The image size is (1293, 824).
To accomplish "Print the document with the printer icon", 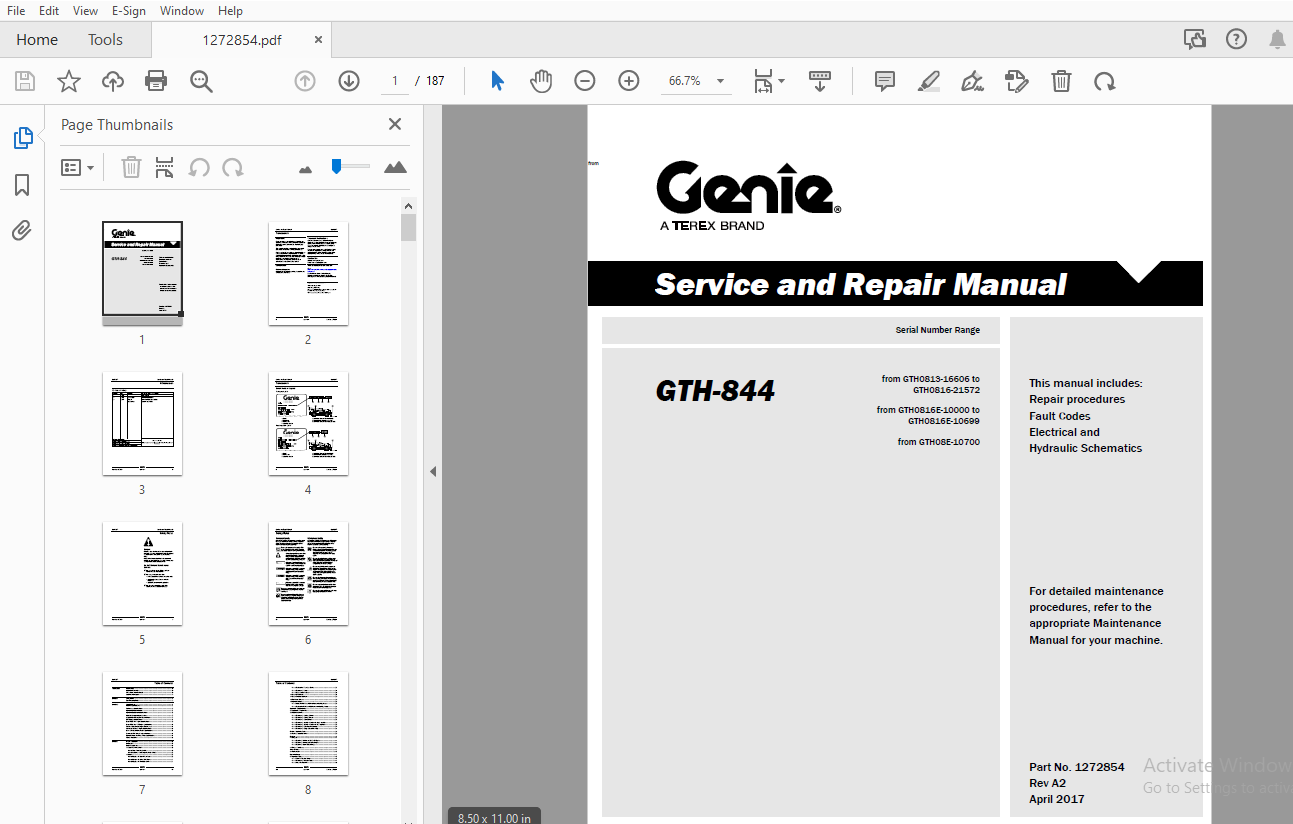I will [x=156, y=81].
